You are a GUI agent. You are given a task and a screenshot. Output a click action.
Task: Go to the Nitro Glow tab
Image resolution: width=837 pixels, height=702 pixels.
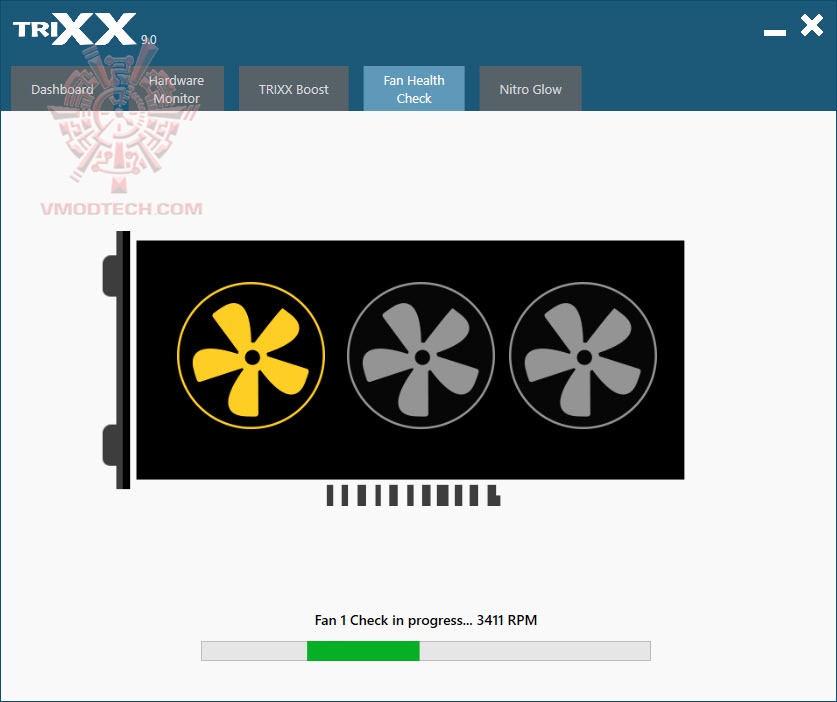(x=530, y=89)
